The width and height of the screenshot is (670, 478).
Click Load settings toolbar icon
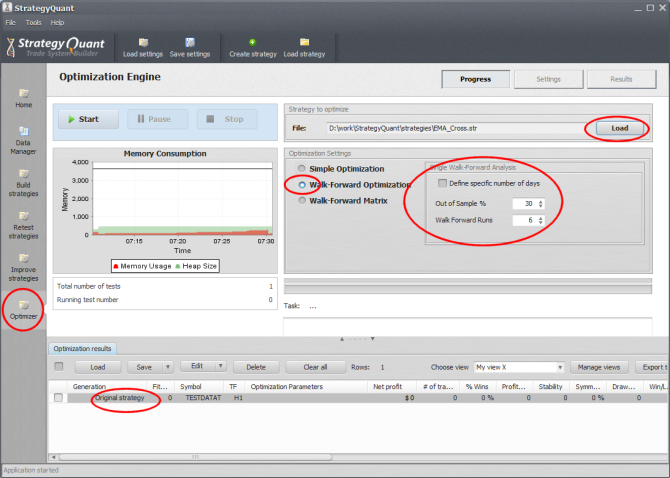(x=143, y=48)
